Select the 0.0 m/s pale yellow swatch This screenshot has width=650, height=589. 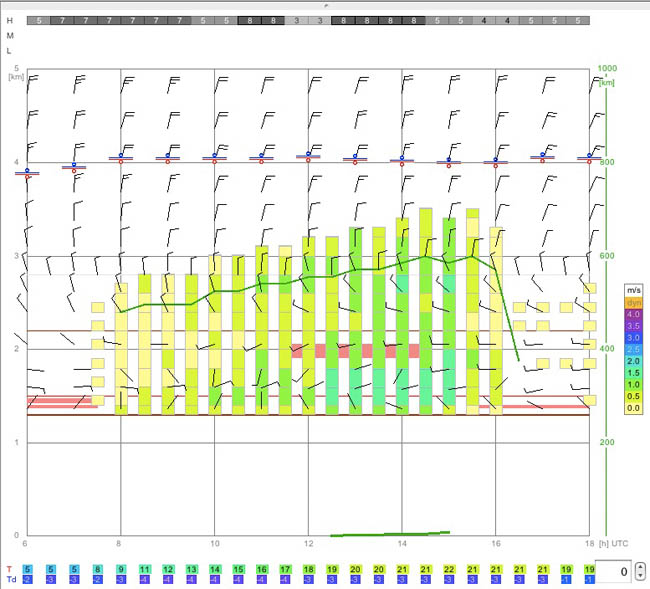pos(633,408)
